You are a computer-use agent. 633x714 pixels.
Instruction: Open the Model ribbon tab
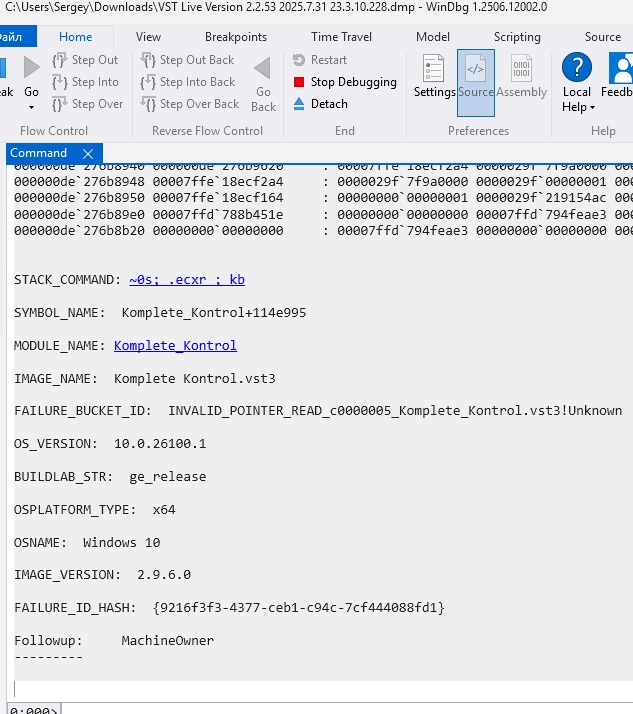coord(433,37)
